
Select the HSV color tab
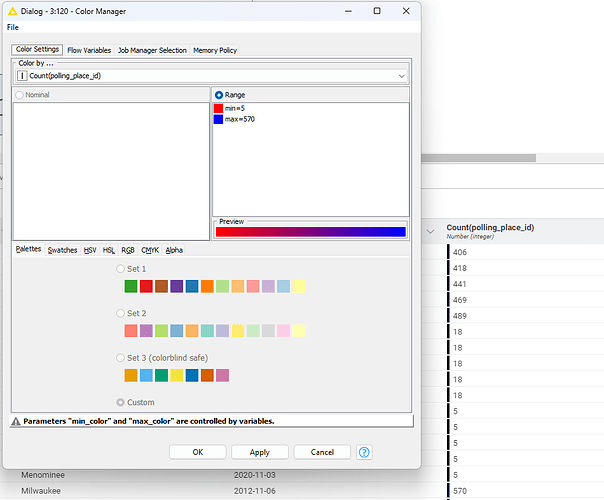[90, 250]
